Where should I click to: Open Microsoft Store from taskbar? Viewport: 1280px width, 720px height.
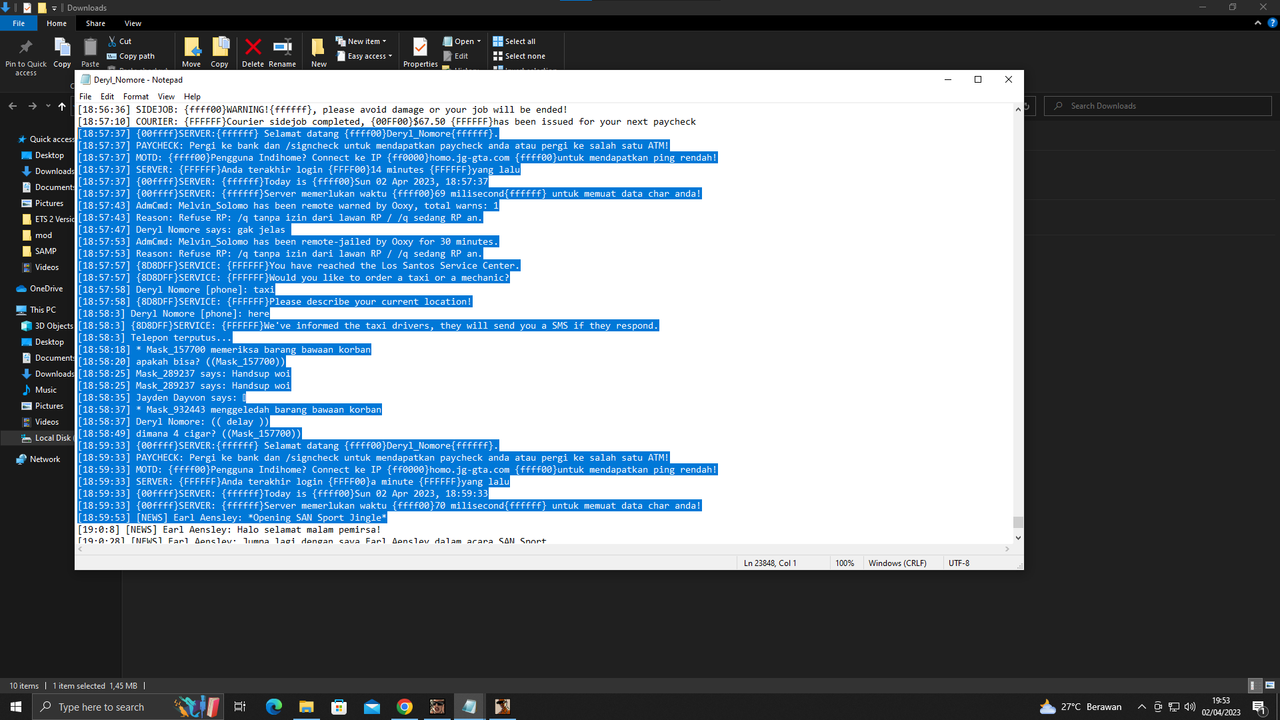point(339,707)
